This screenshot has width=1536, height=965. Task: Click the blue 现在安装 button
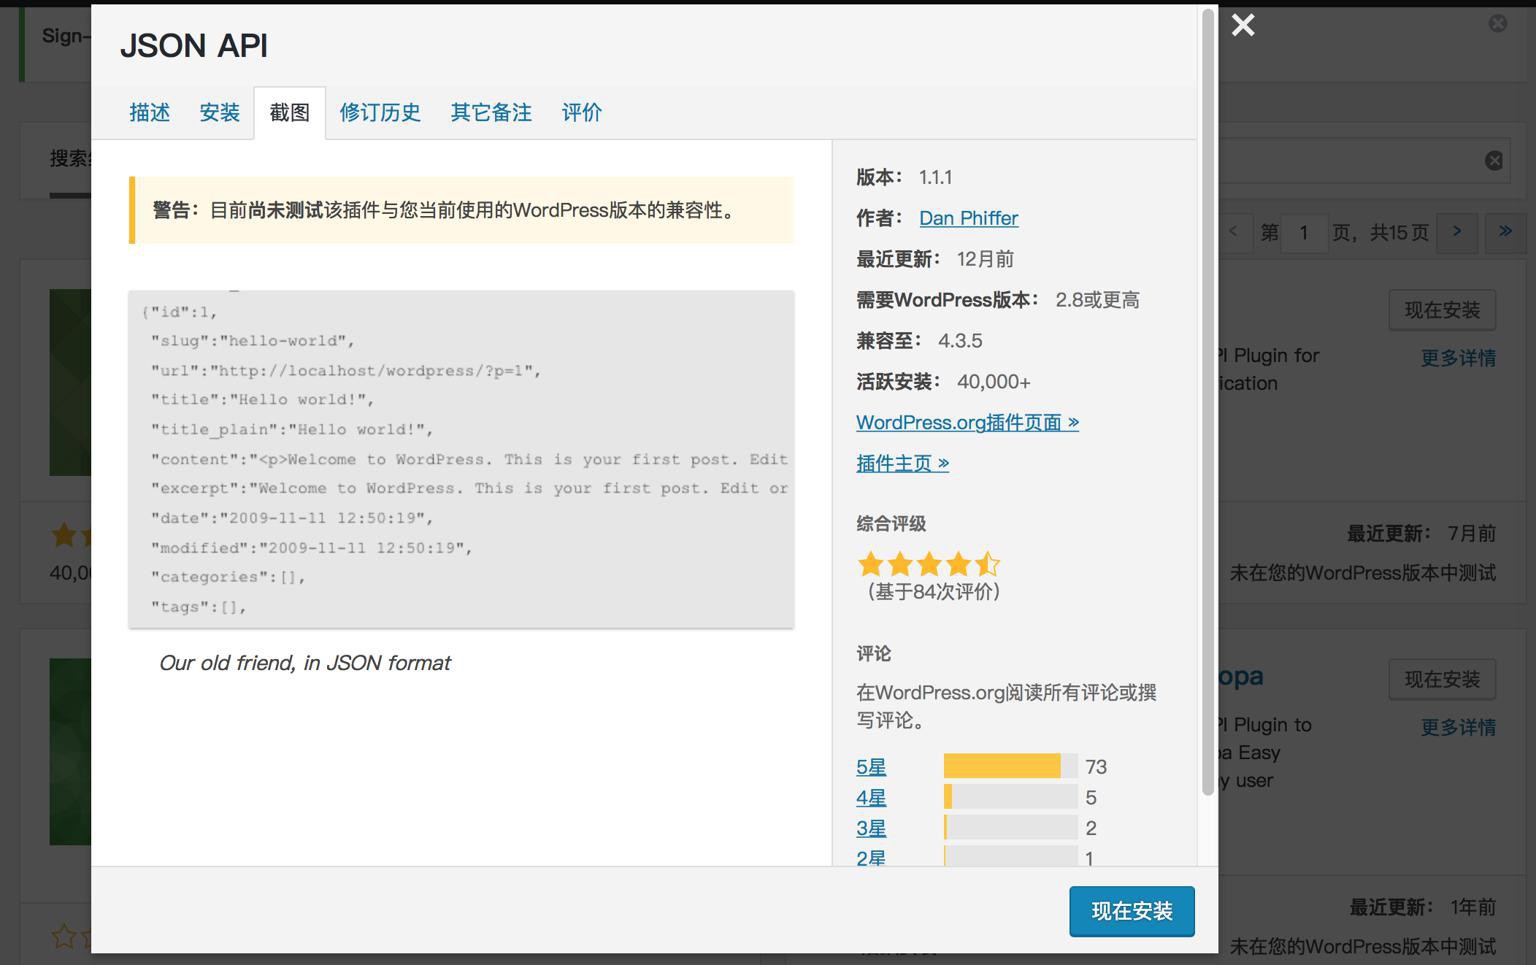(1131, 911)
